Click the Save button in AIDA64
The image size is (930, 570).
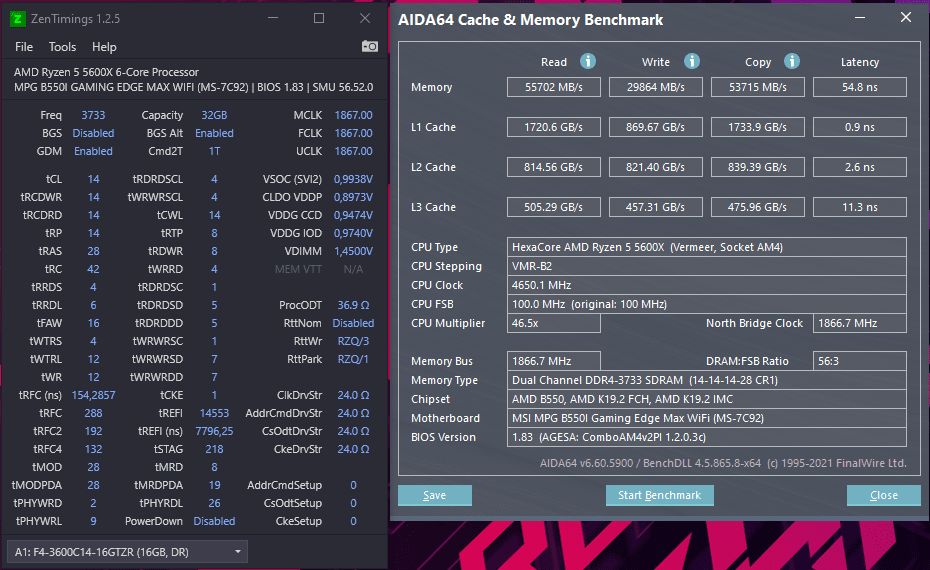pyautogui.click(x=435, y=495)
